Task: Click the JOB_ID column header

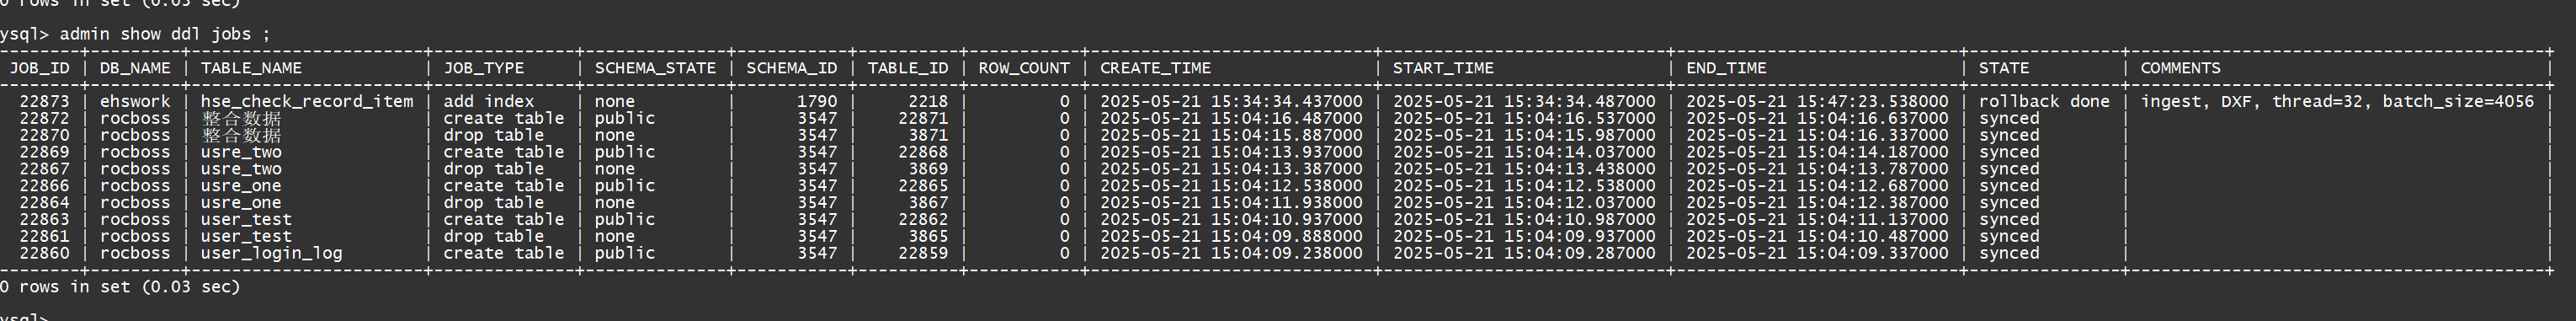Action: (40, 68)
